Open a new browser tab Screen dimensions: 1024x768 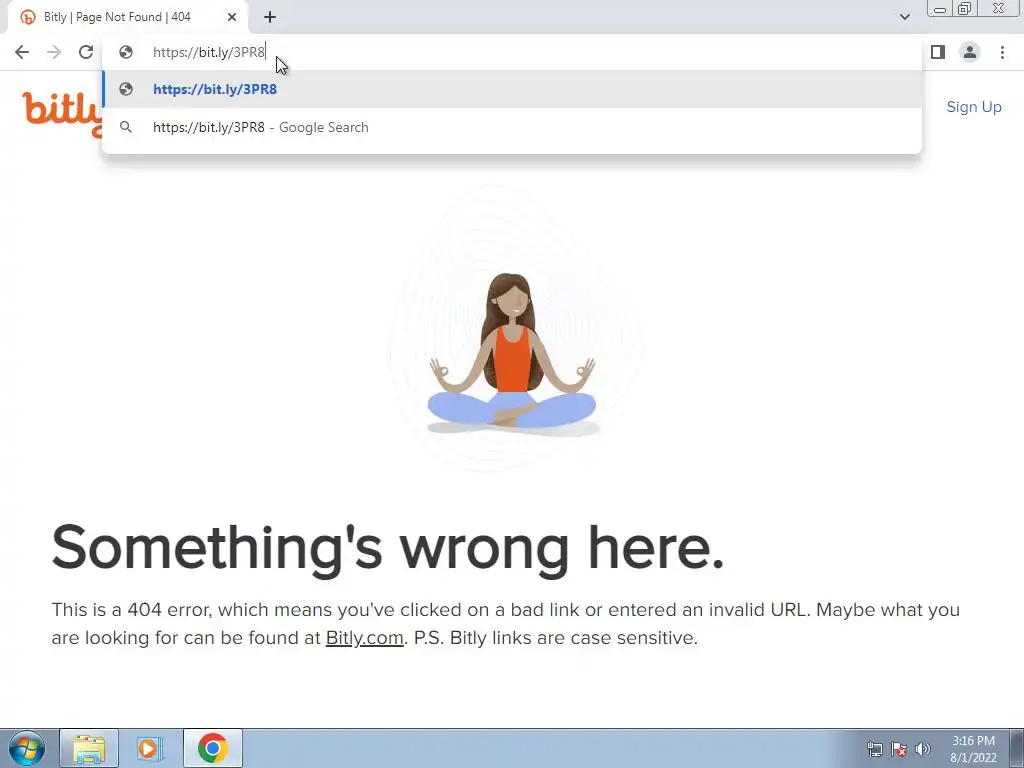click(270, 17)
